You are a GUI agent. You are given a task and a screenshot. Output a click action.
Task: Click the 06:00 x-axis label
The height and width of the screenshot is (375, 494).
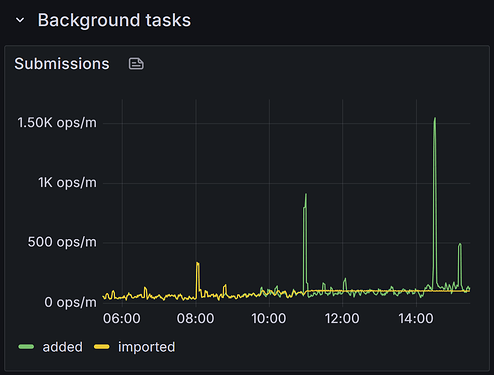pyautogui.click(x=122, y=318)
